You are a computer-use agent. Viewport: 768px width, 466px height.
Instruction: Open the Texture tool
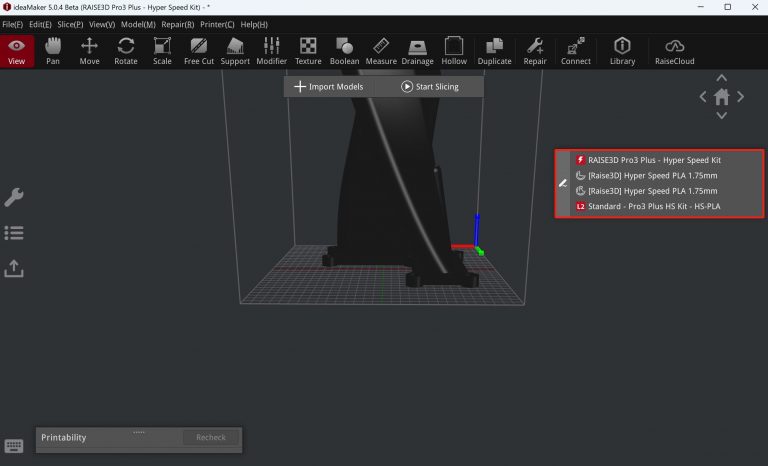point(308,51)
